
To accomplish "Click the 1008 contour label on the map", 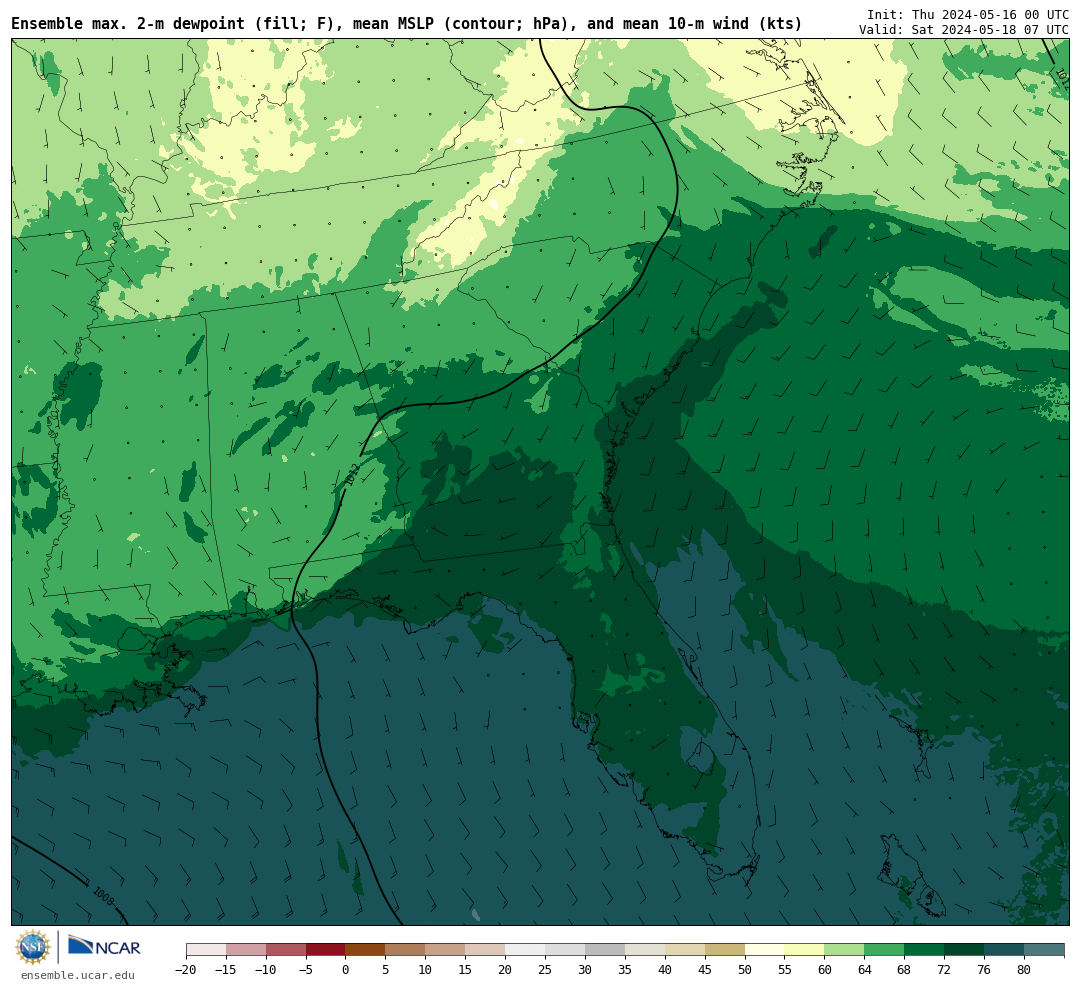I will pyautogui.click(x=103, y=897).
